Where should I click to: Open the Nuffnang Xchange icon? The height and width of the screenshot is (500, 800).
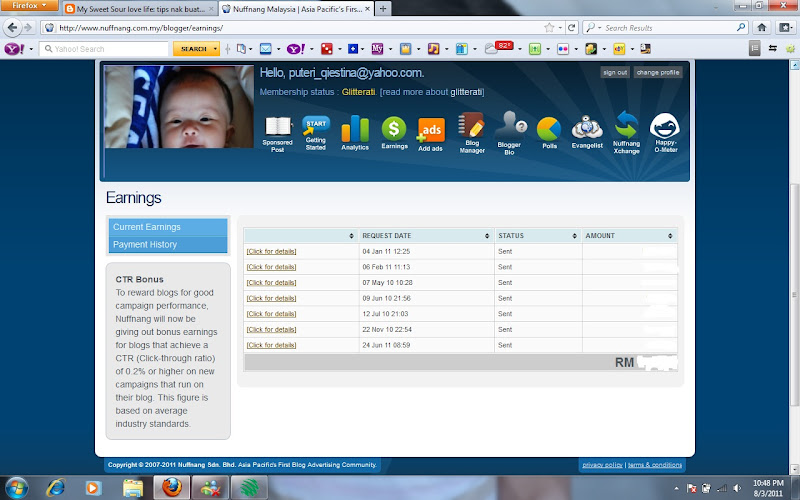coord(626,132)
